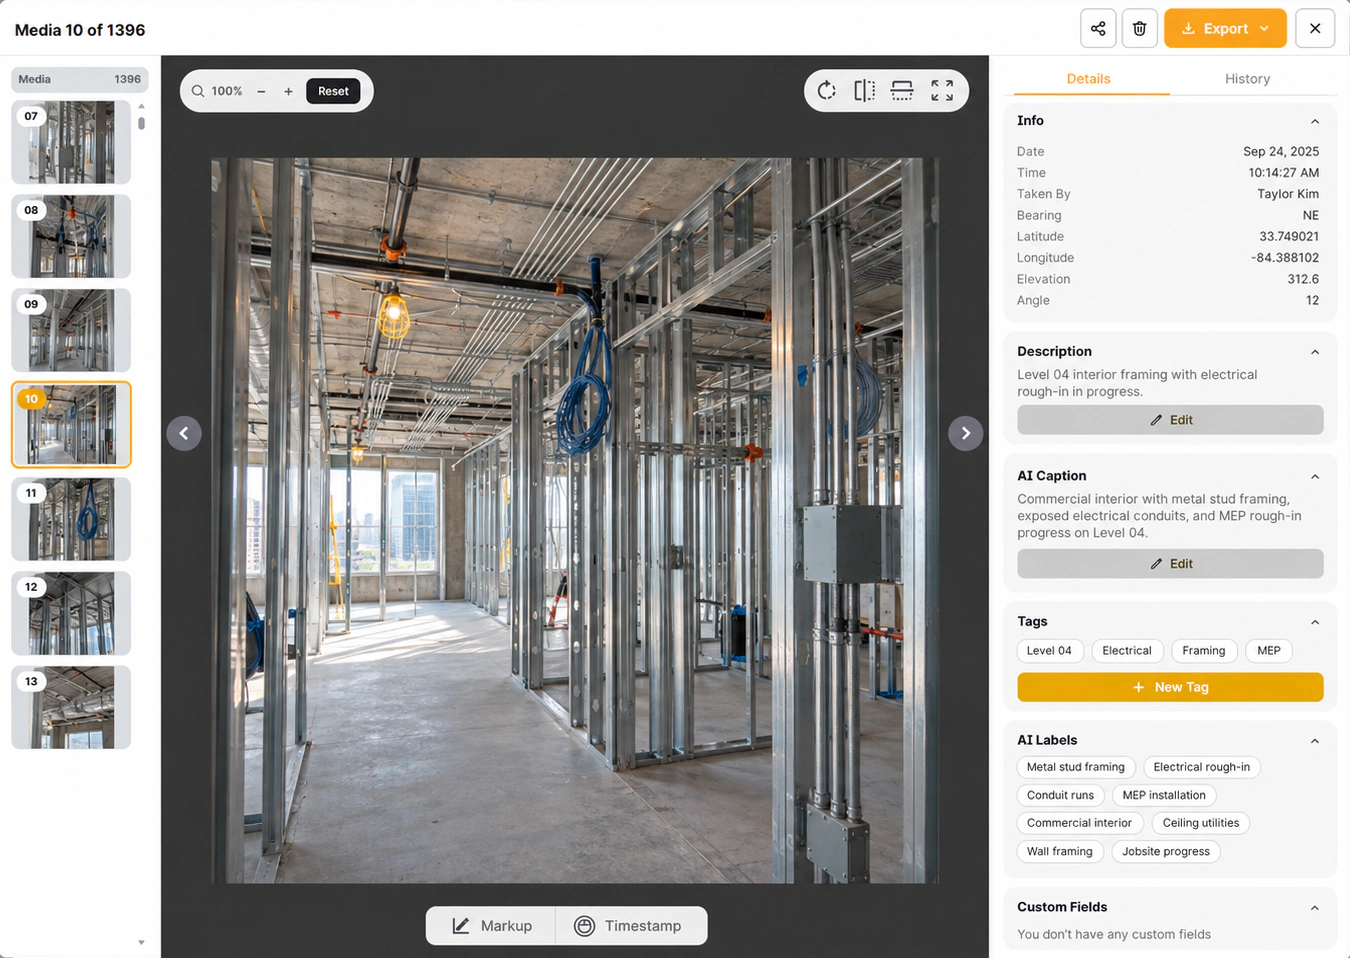
Task: Edit the Description text
Action: [1170, 420]
